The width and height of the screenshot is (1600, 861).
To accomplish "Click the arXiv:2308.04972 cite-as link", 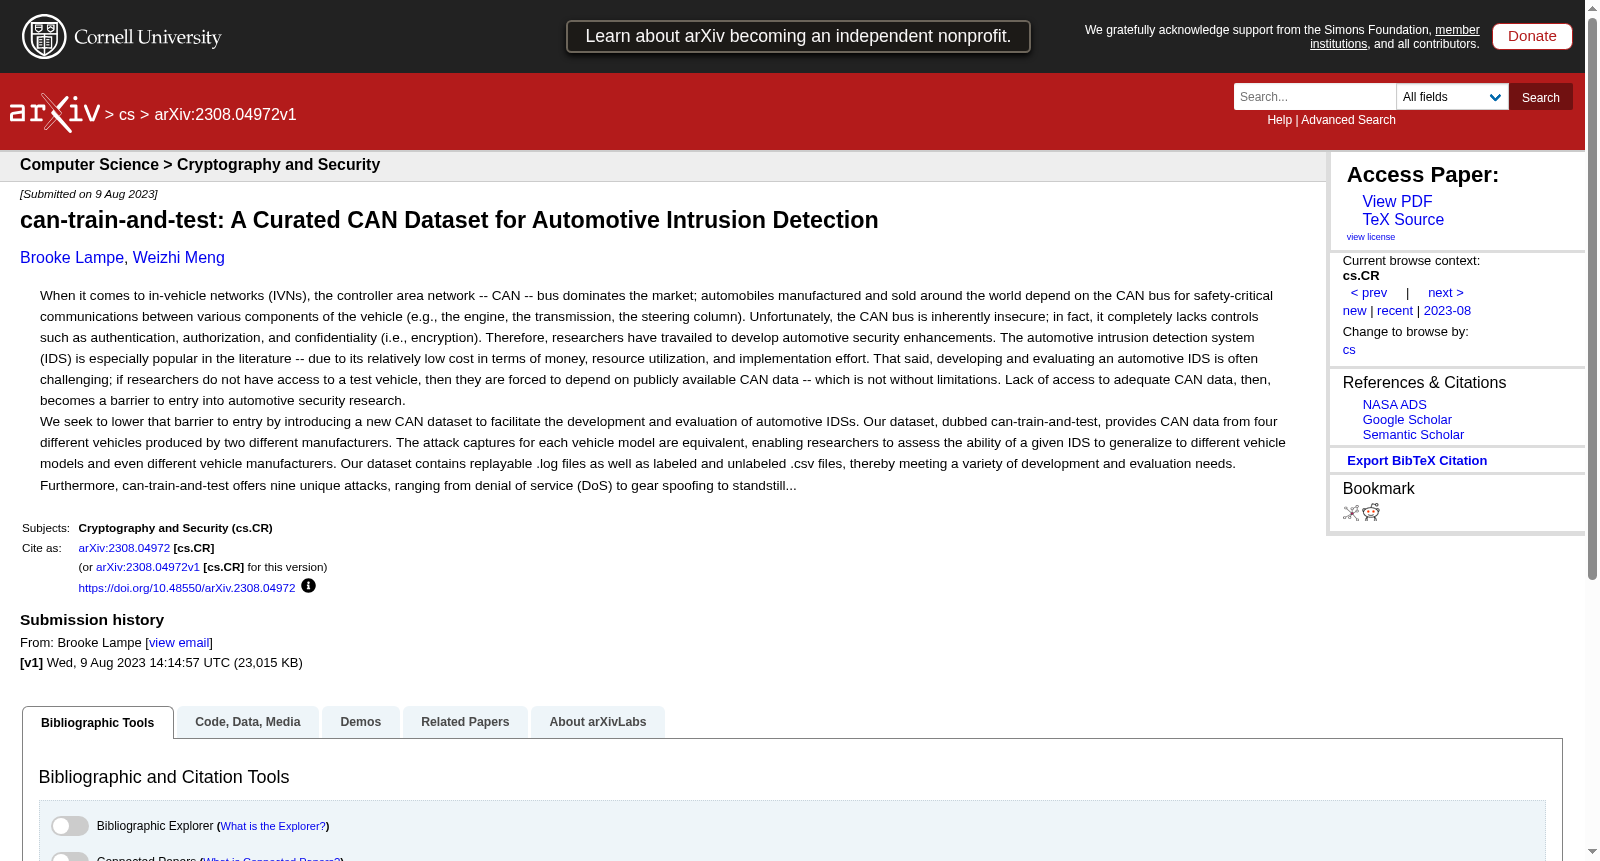I will point(124,548).
